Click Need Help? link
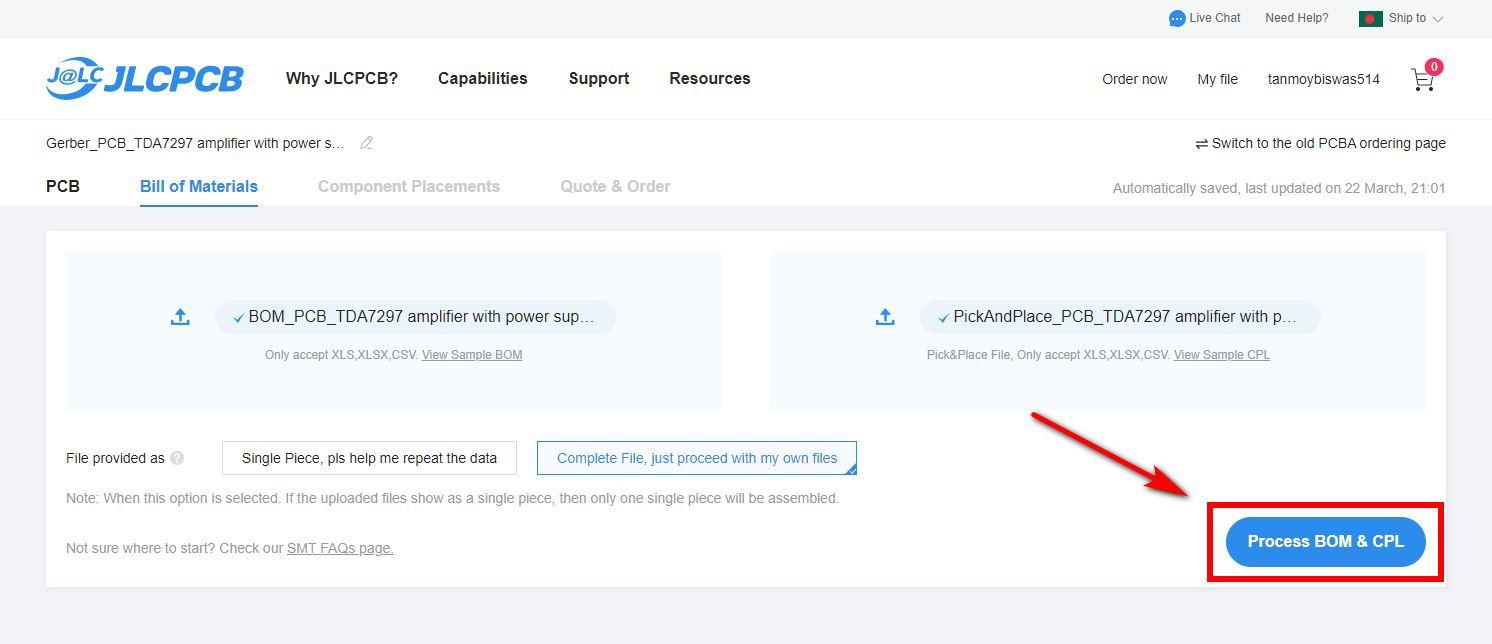Viewport: 1492px width, 644px height. tap(1297, 18)
